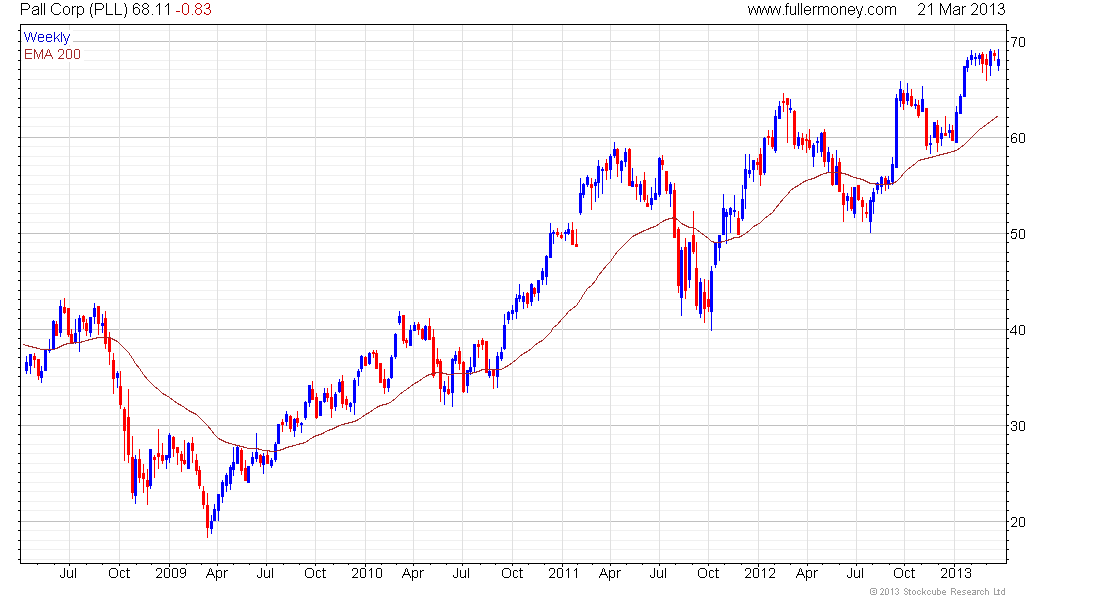Click the Stockcube Research Ltd copyright text
This screenshot has width=1100, height=600.
coord(937,592)
